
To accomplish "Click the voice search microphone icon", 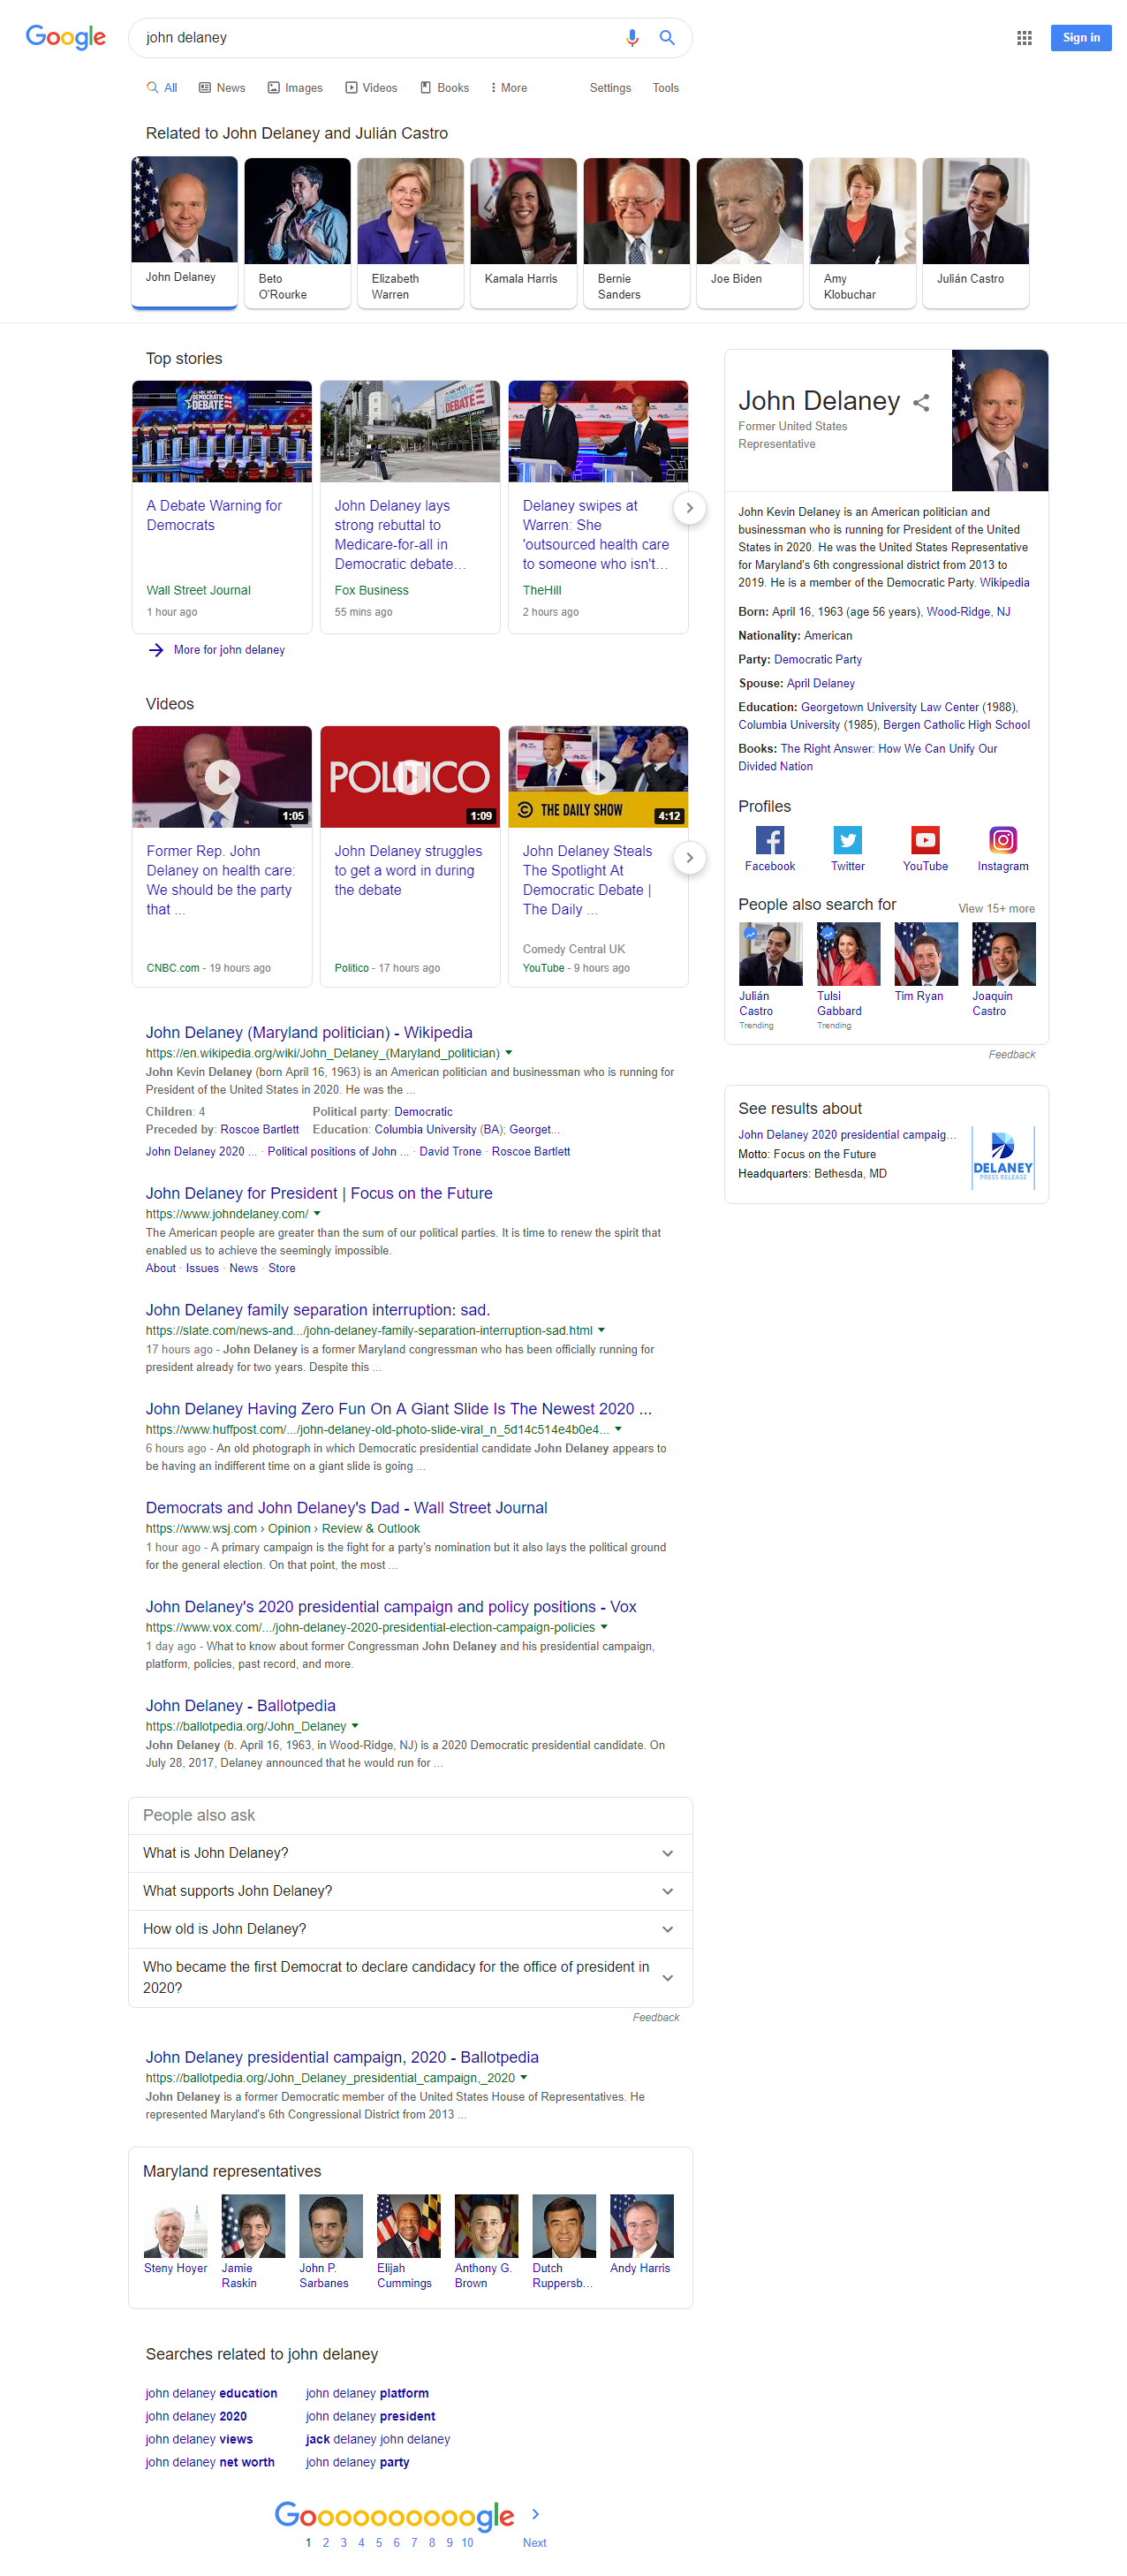I will [x=631, y=38].
